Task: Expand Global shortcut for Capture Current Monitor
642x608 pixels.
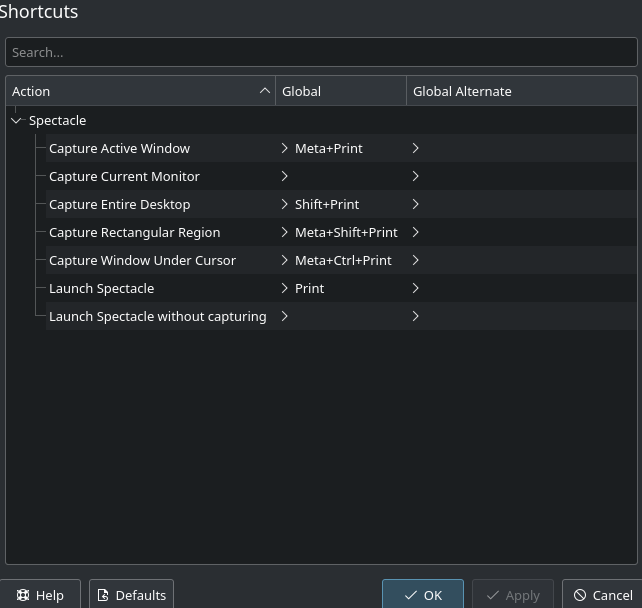Action: (285, 176)
